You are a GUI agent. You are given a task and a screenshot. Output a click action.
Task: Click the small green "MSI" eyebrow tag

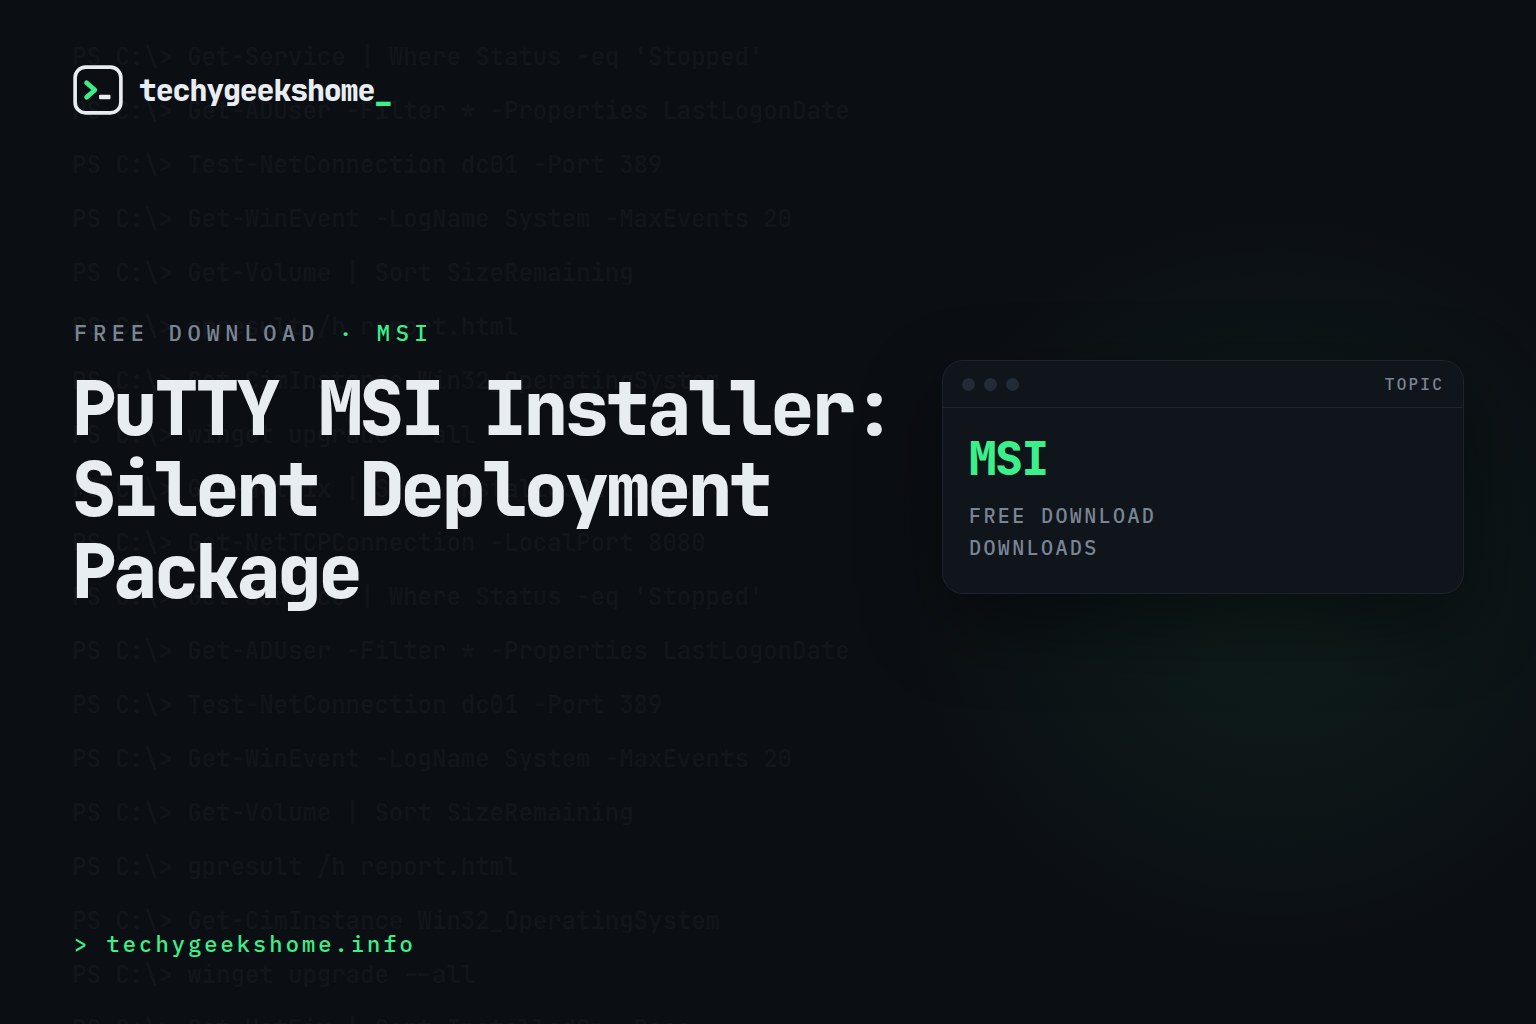403,333
